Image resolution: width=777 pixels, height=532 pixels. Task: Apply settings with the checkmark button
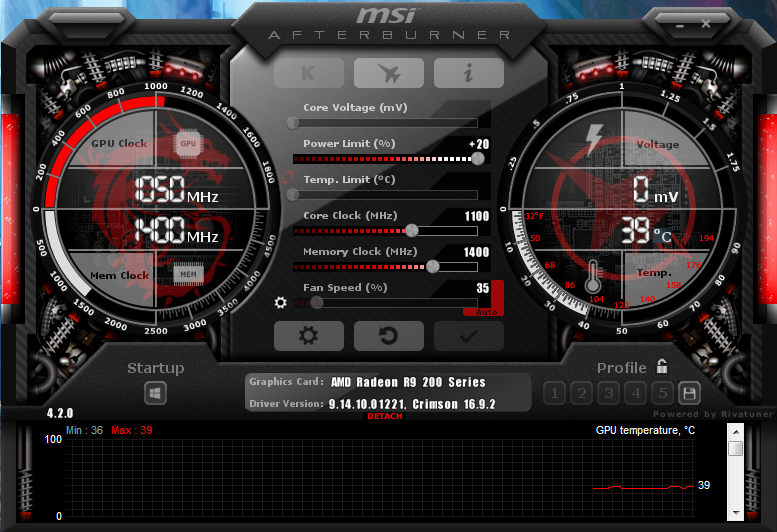tap(469, 336)
